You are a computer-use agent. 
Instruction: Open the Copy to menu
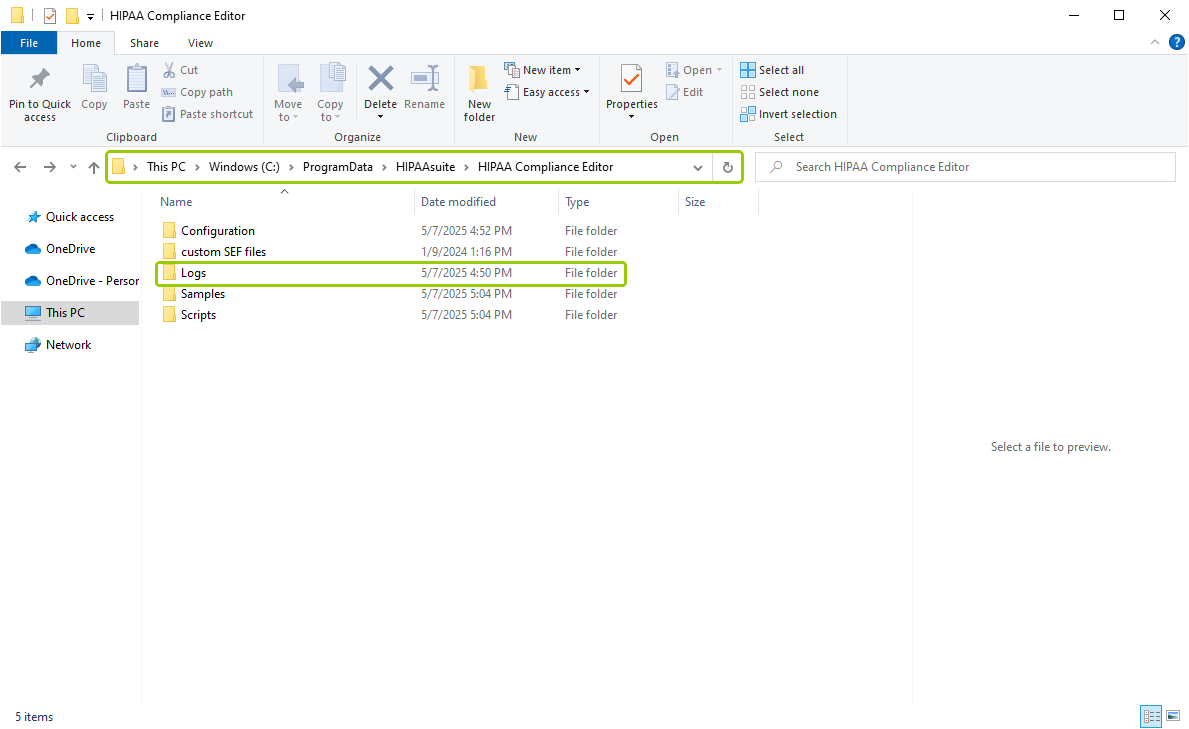click(x=330, y=93)
